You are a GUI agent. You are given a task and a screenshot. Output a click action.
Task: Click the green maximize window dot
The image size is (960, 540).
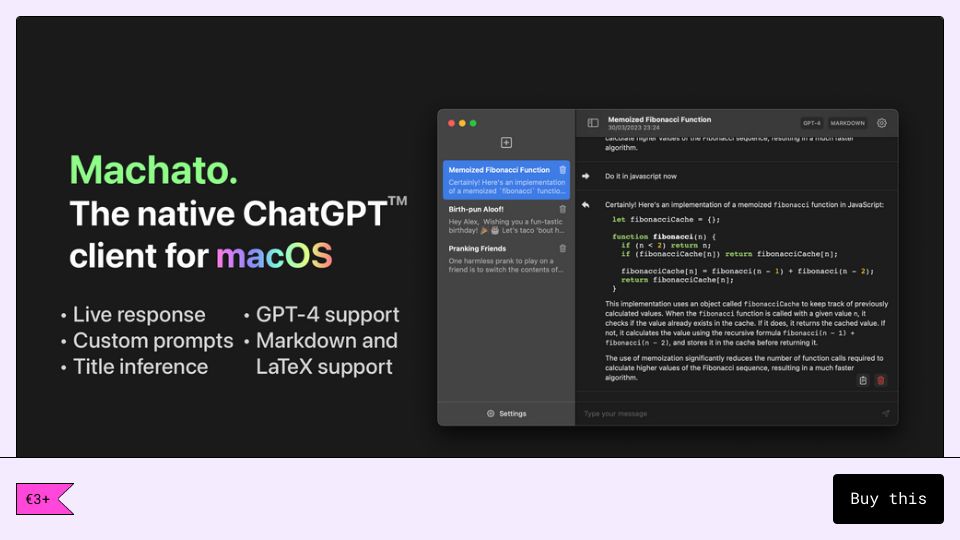pyautogui.click(x=473, y=123)
